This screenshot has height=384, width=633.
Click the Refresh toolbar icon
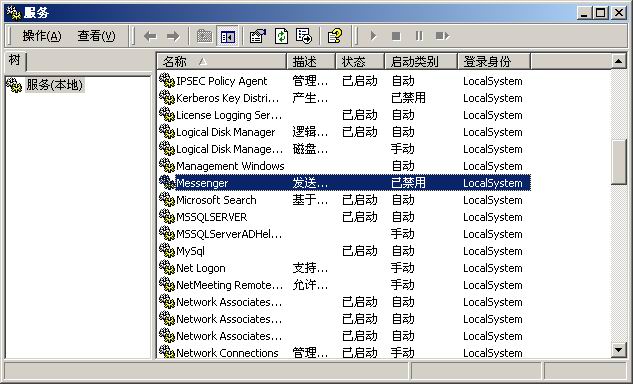click(281, 36)
